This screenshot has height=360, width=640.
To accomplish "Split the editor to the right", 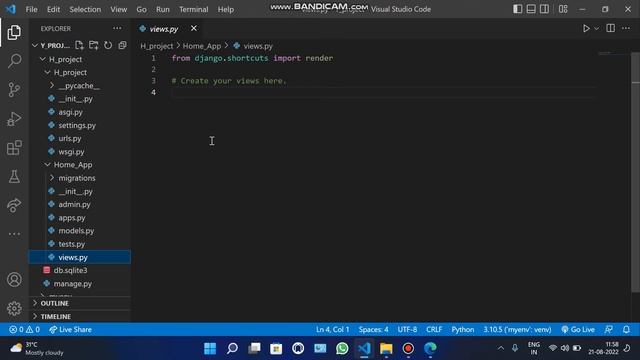I will tap(610, 28).
